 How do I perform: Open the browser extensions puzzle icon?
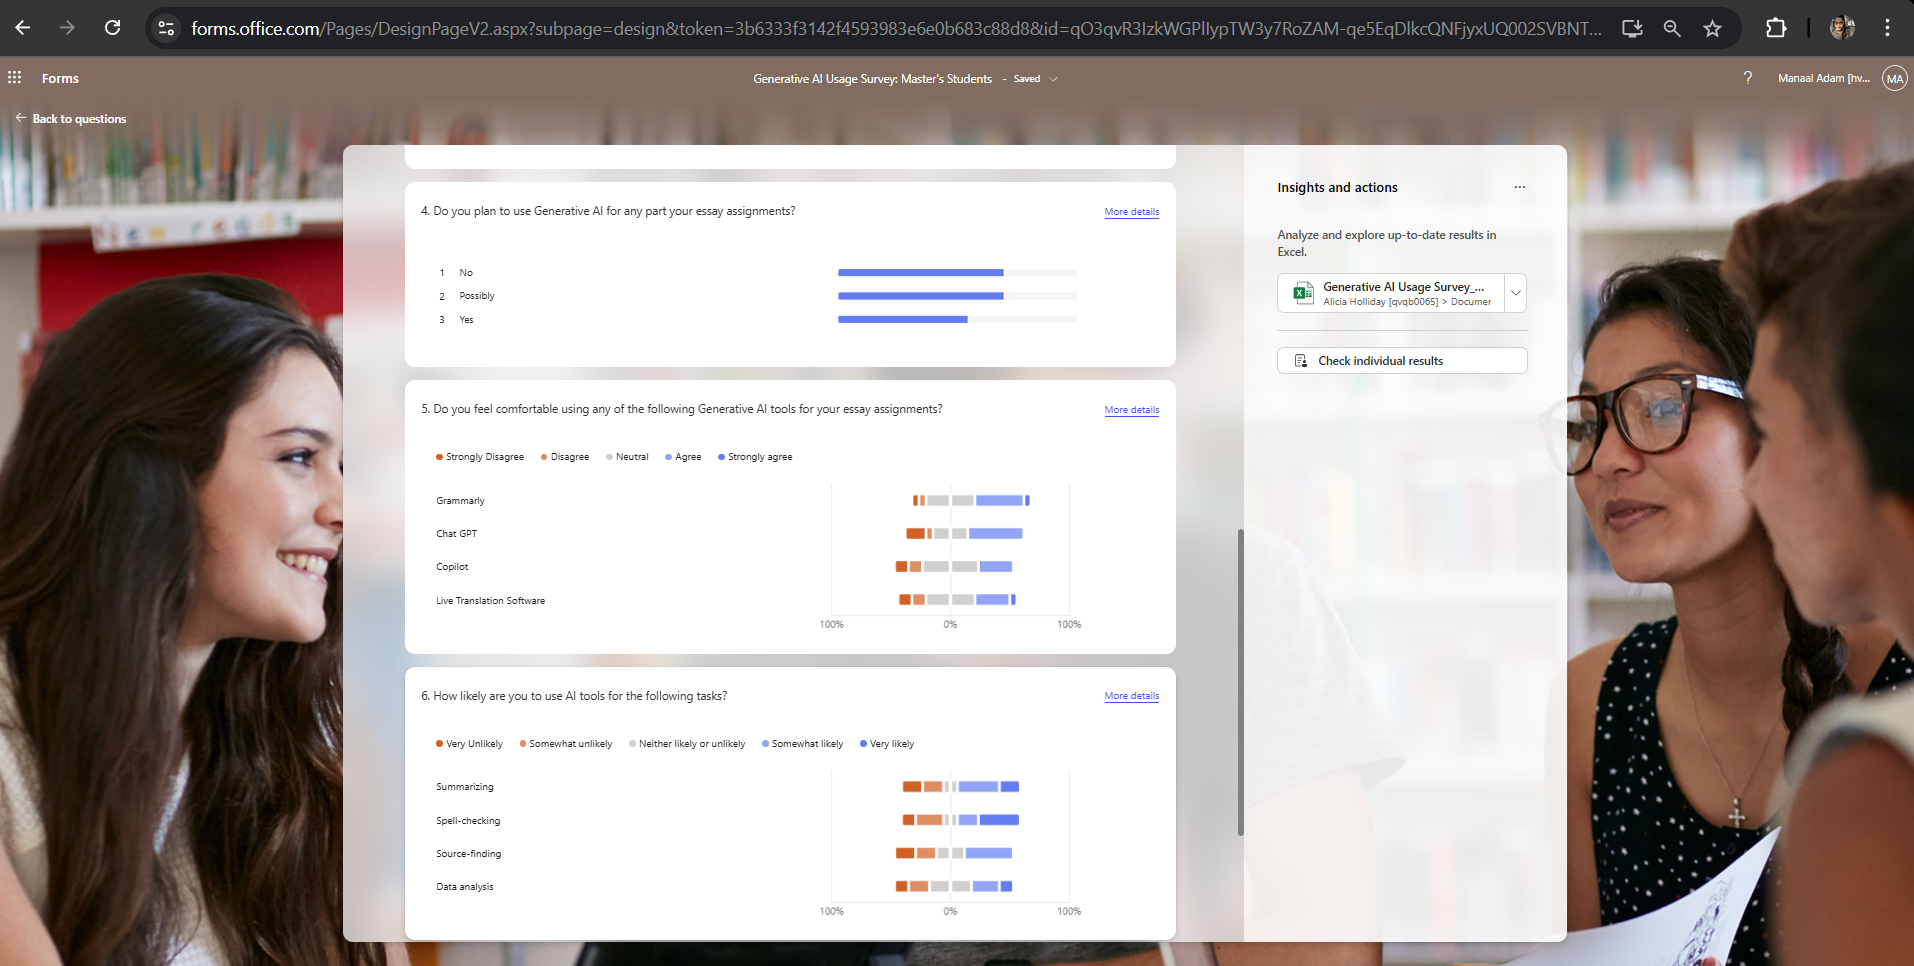pyautogui.click(x=1775, y=28)
